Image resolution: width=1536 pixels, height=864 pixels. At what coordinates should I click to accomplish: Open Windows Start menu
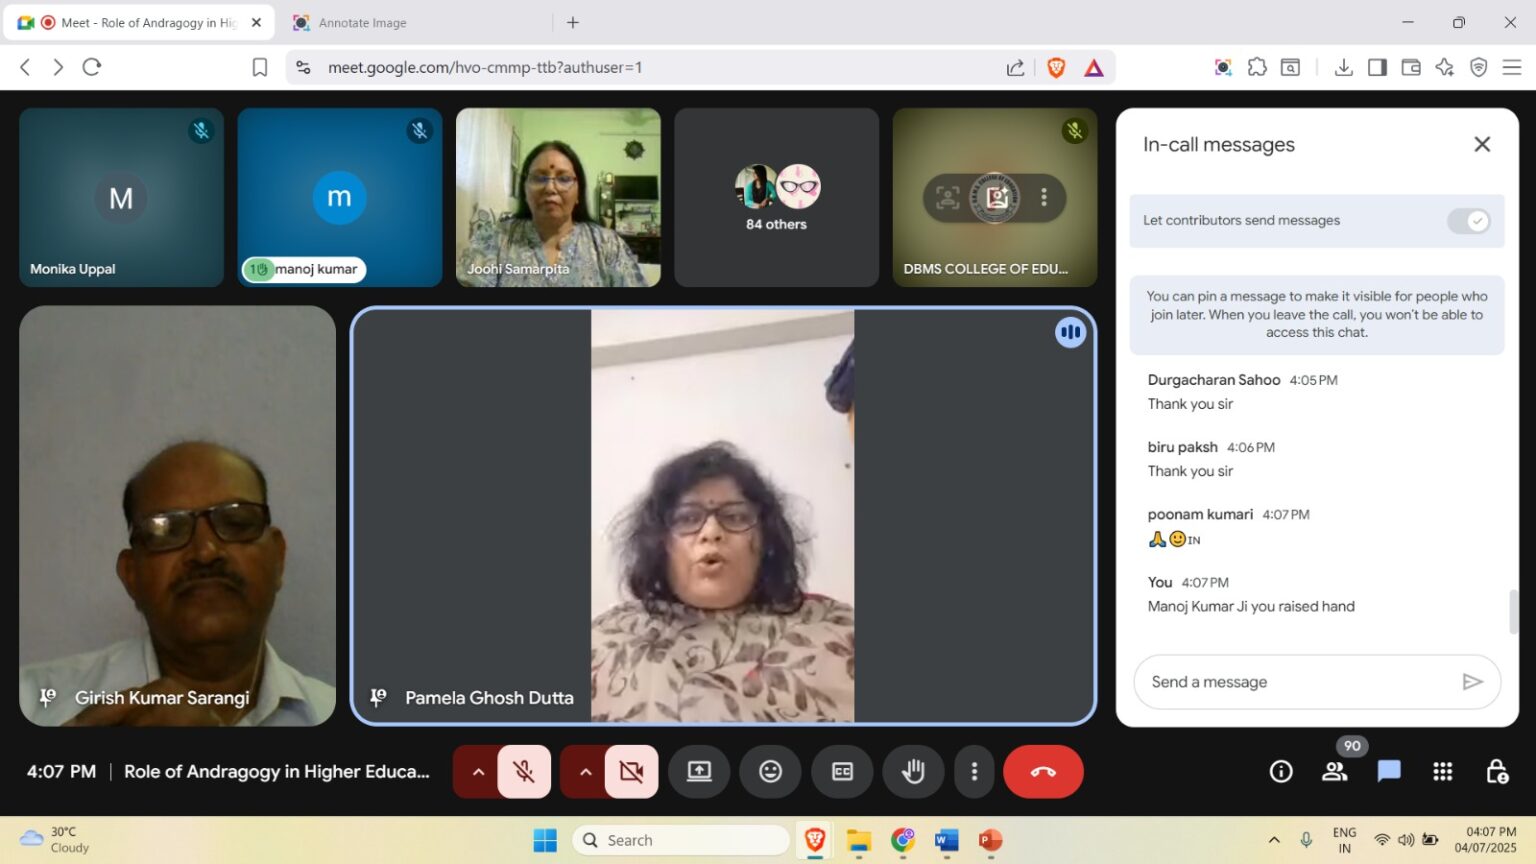(545, 840)
